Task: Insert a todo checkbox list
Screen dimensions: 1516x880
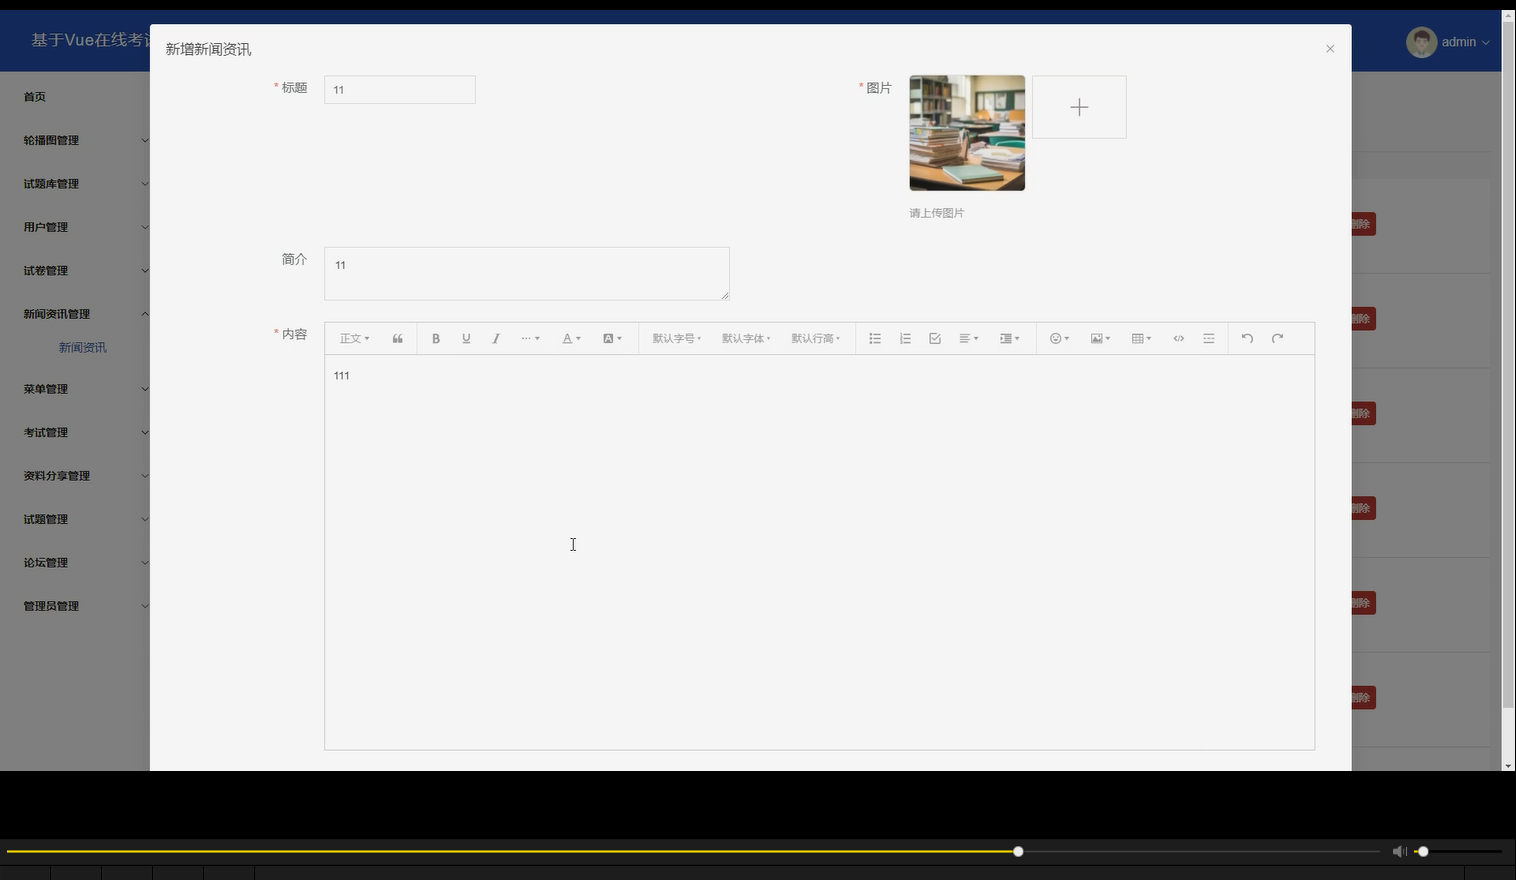Action: (x=935, y=339)
